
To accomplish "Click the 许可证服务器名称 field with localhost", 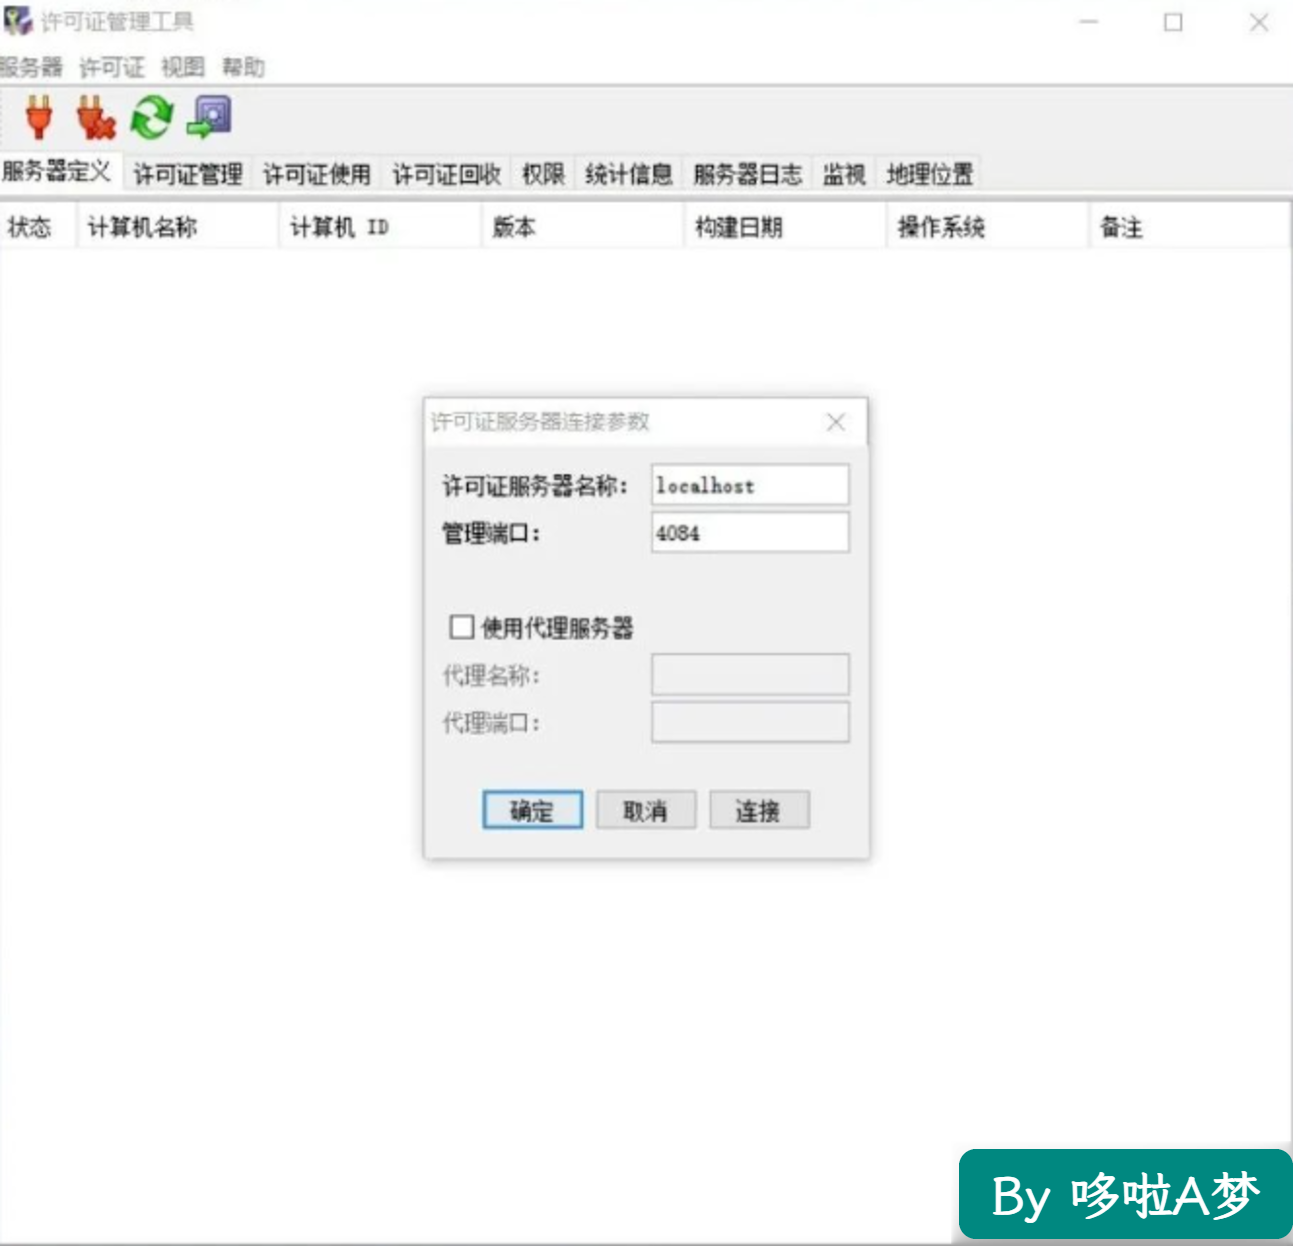I will (x=750, y=485).
